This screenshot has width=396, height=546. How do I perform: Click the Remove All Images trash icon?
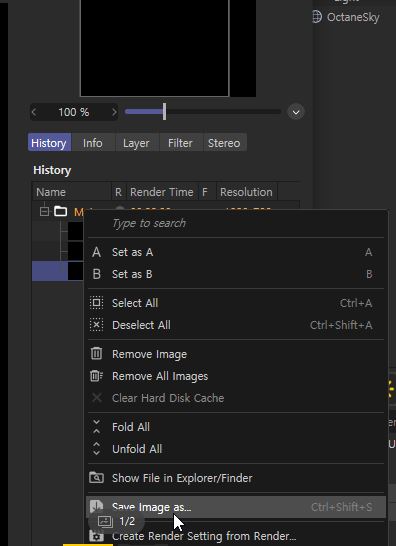coord(96,376)
